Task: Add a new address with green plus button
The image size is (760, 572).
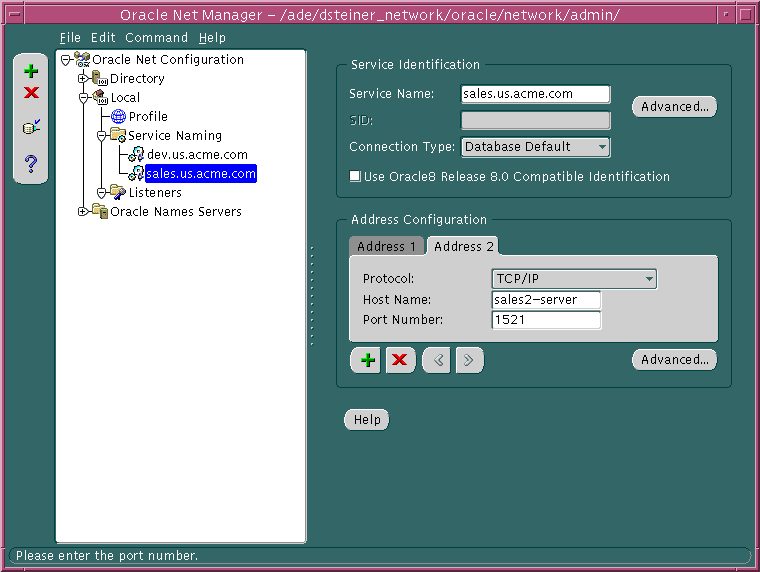Action: click(x=369, y=360)
